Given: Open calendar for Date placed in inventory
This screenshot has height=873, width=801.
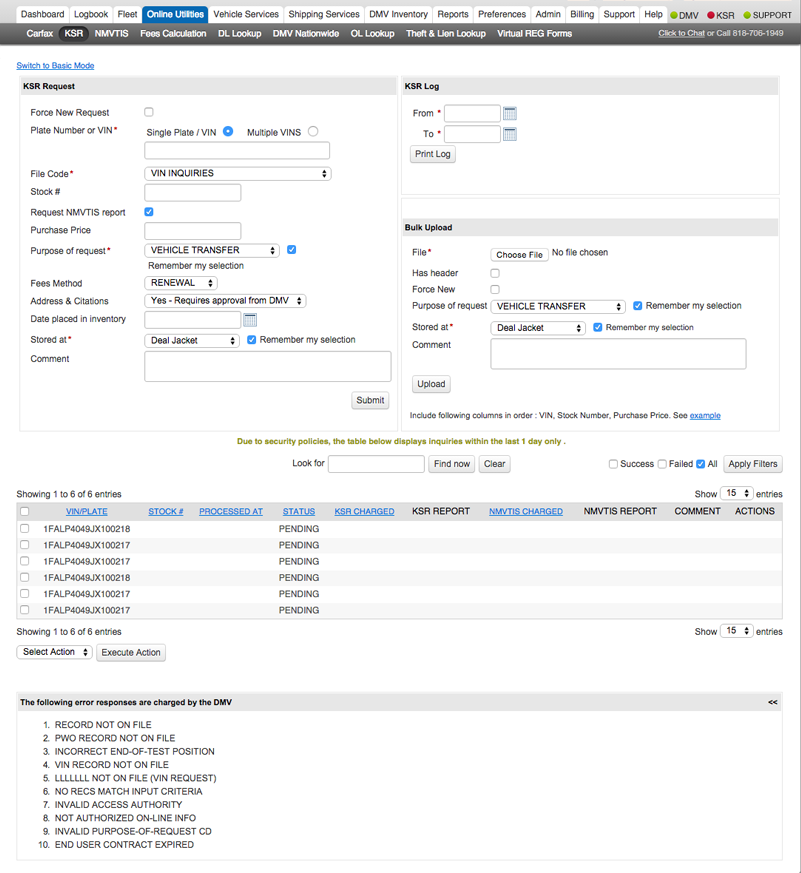Looking at the screenshot, I should [250, 320].
